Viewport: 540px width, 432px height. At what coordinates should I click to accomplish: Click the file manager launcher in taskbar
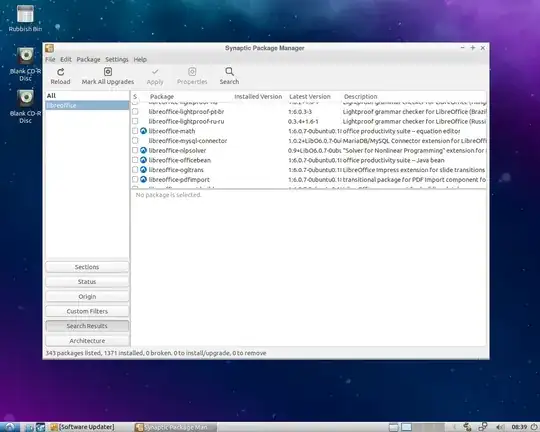click(29, 427)
